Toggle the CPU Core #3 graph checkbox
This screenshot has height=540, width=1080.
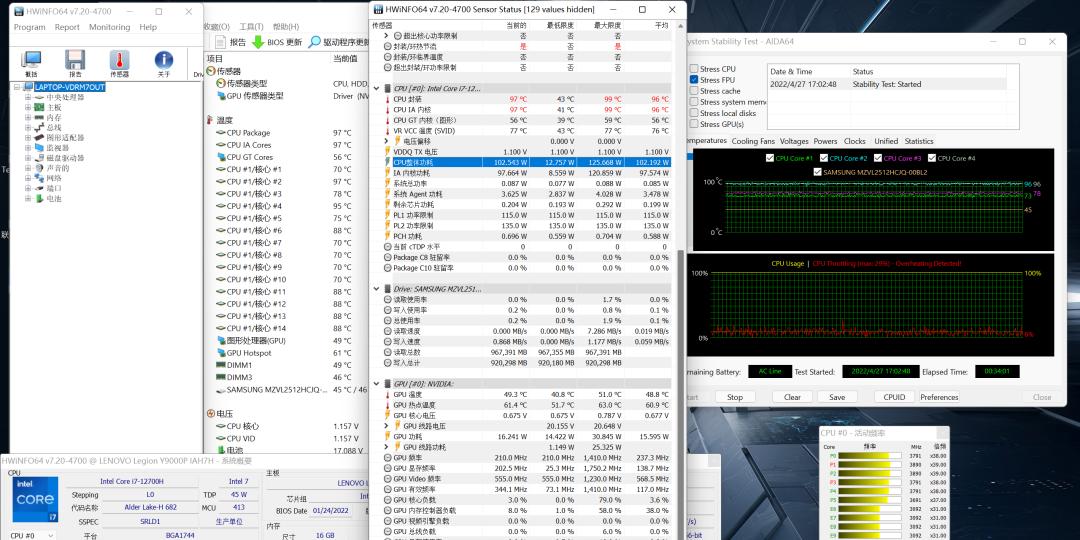click(x=878, y=158)
